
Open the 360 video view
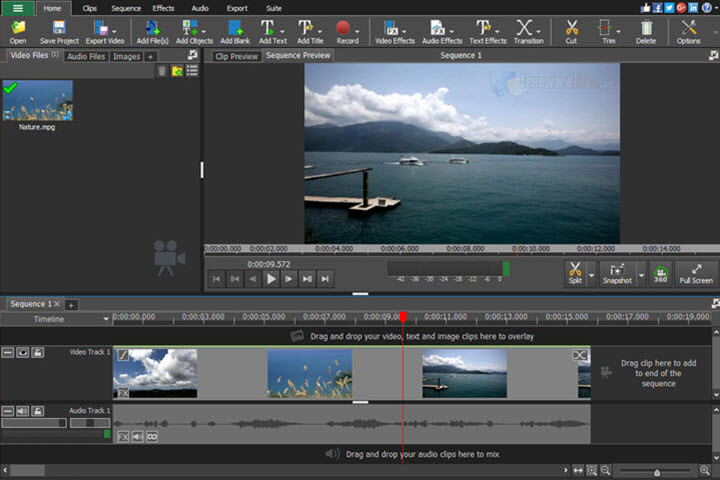point(660,273)
